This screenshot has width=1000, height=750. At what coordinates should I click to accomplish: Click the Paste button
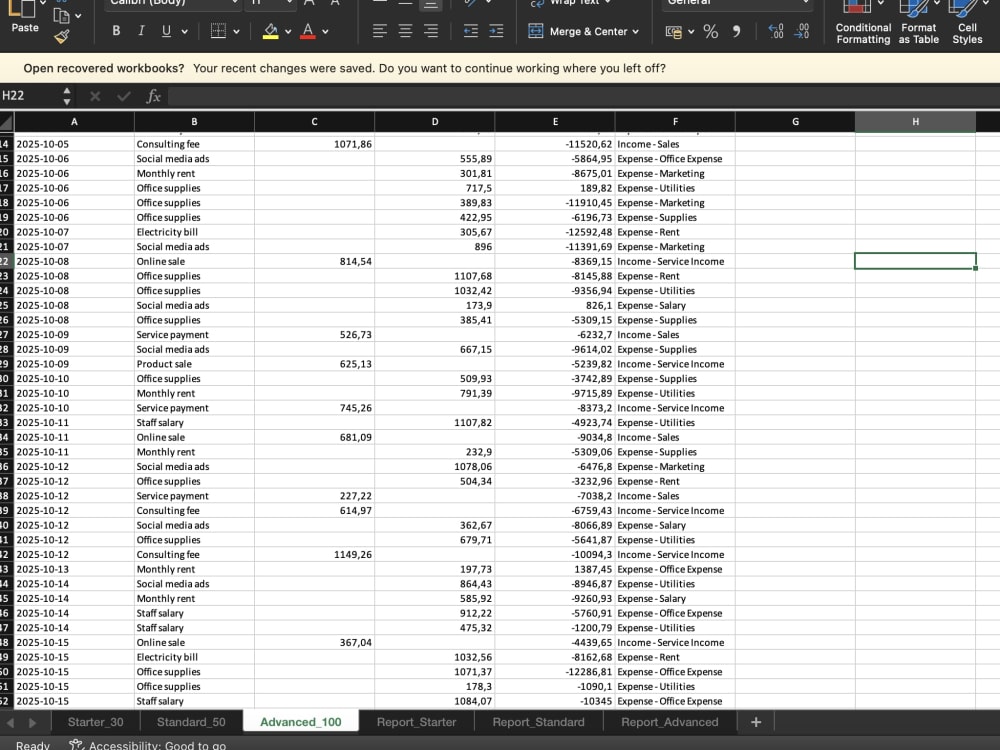pyautogui.click(x=25, y=18)
